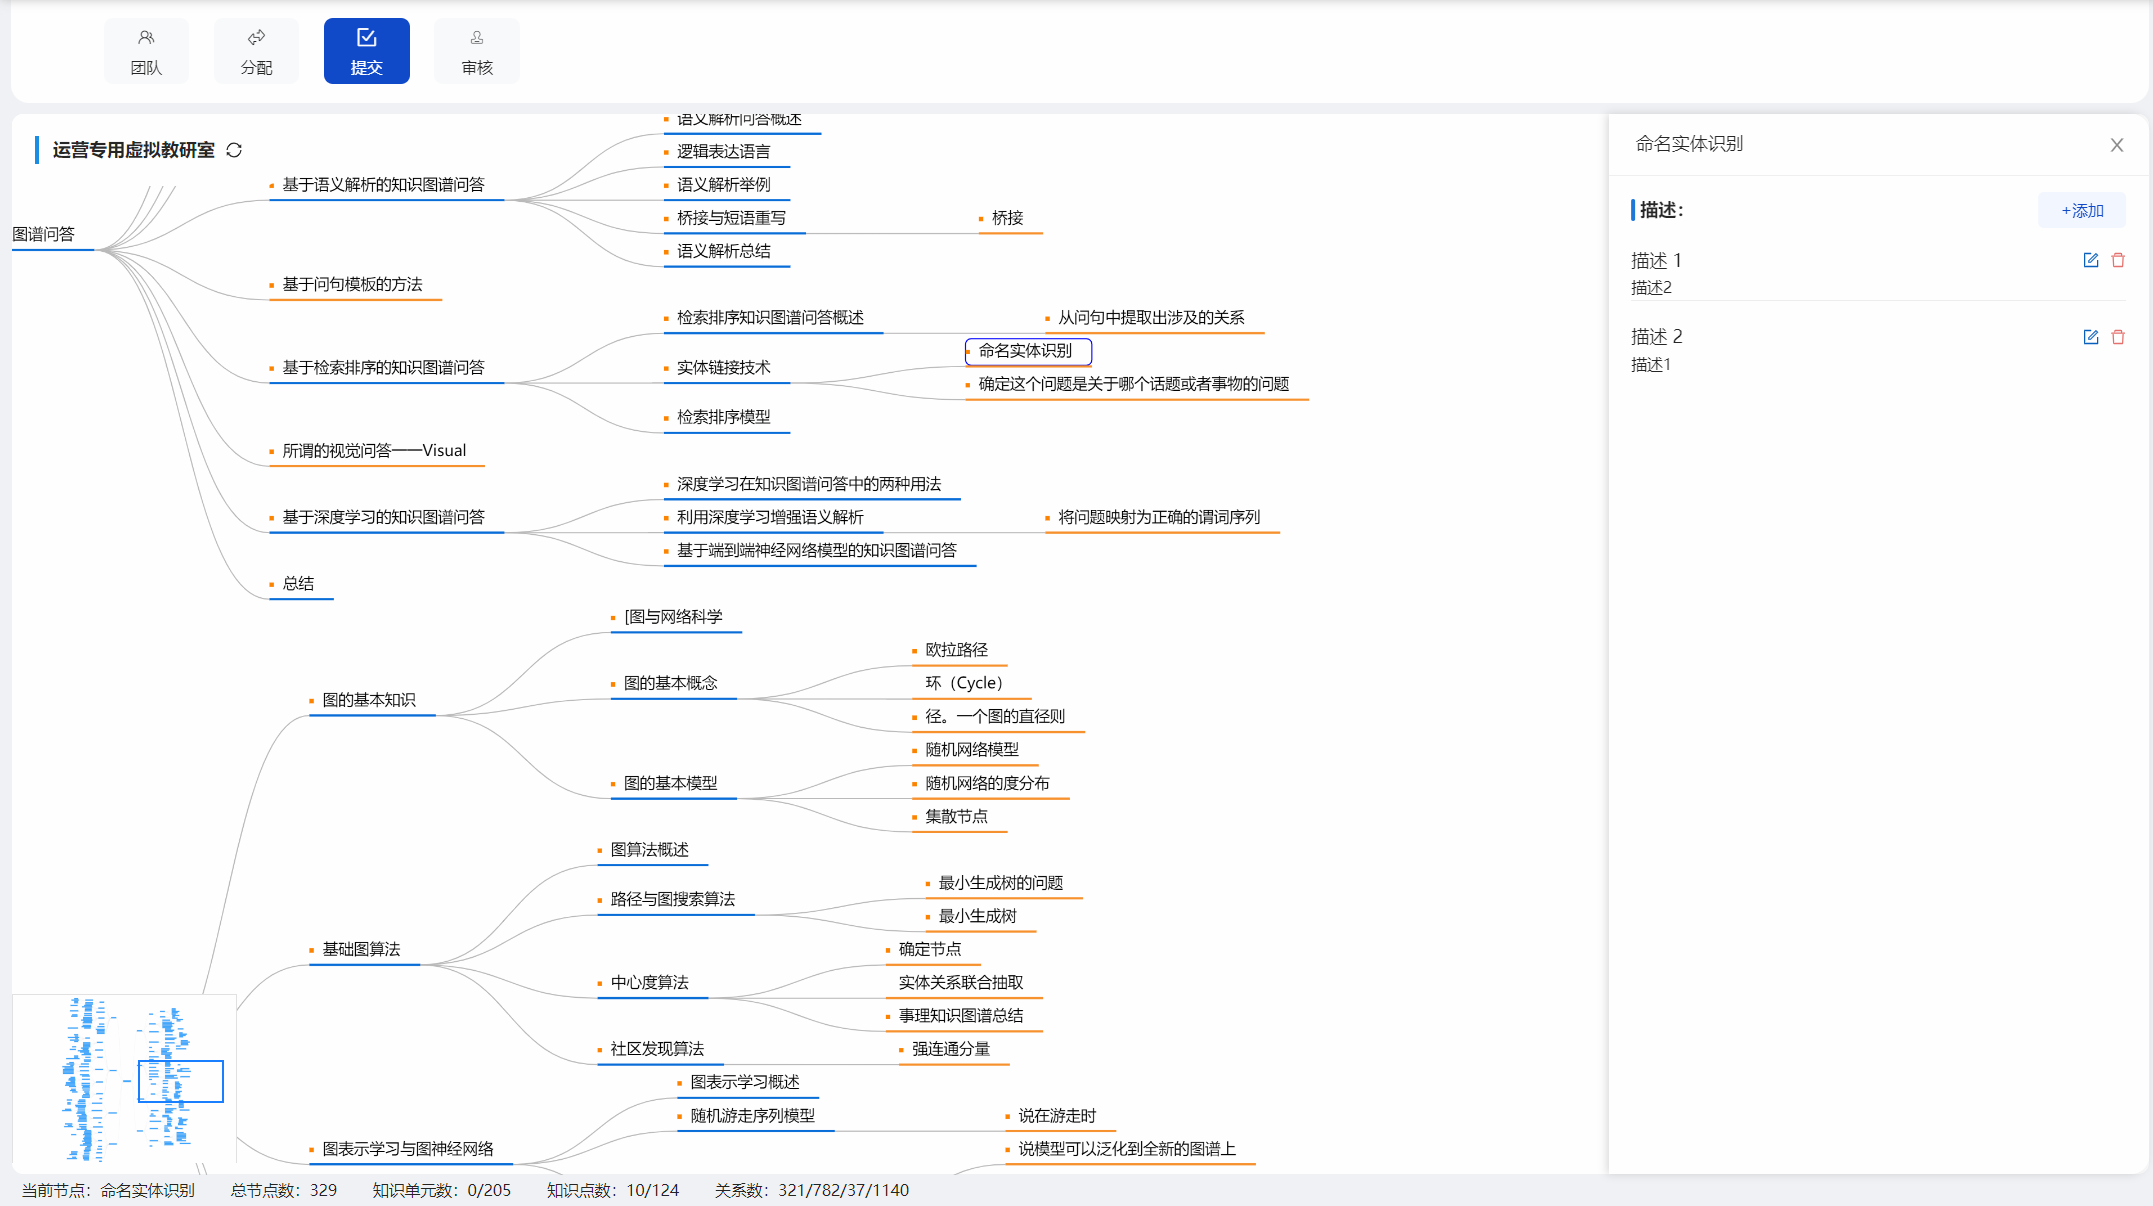Select node 深度学习在知识图谱问答中的两种用法
Screen dimensions: 2153x1206
tap(809, 484)
